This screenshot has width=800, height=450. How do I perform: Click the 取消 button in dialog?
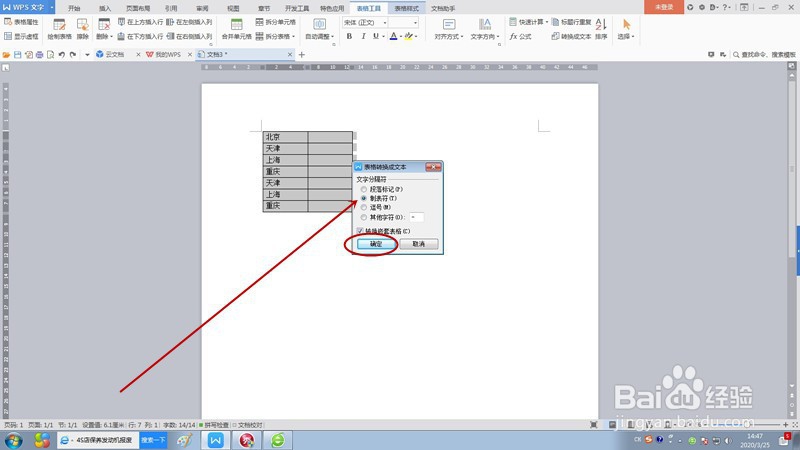[x=419, y=244]
